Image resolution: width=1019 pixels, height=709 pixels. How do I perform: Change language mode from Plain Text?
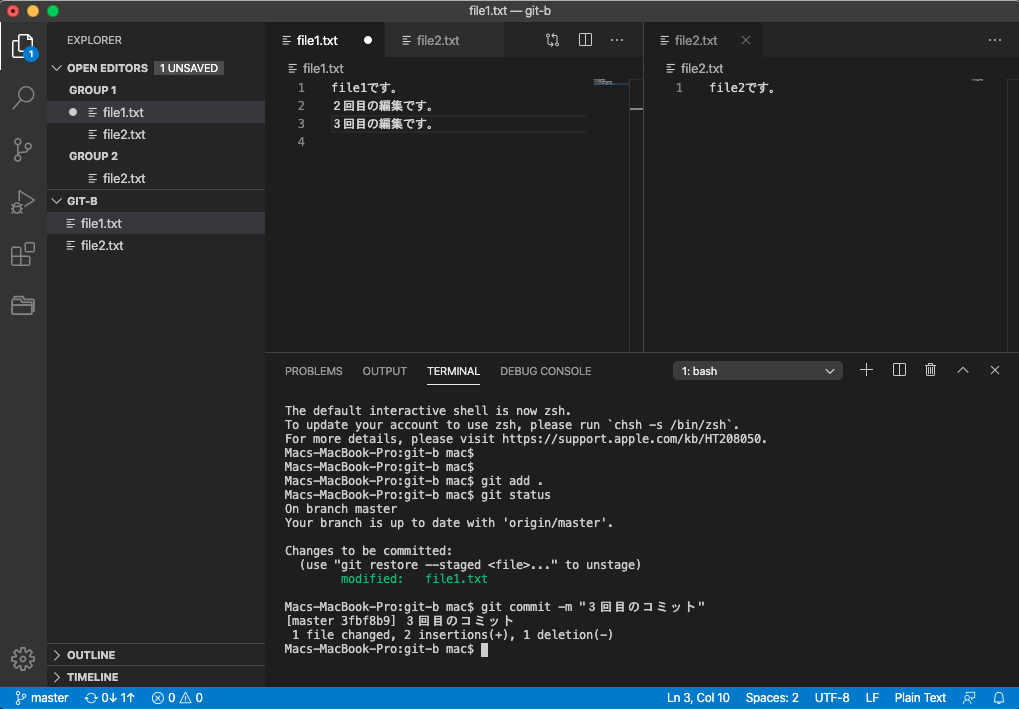[x=920, y=698]
